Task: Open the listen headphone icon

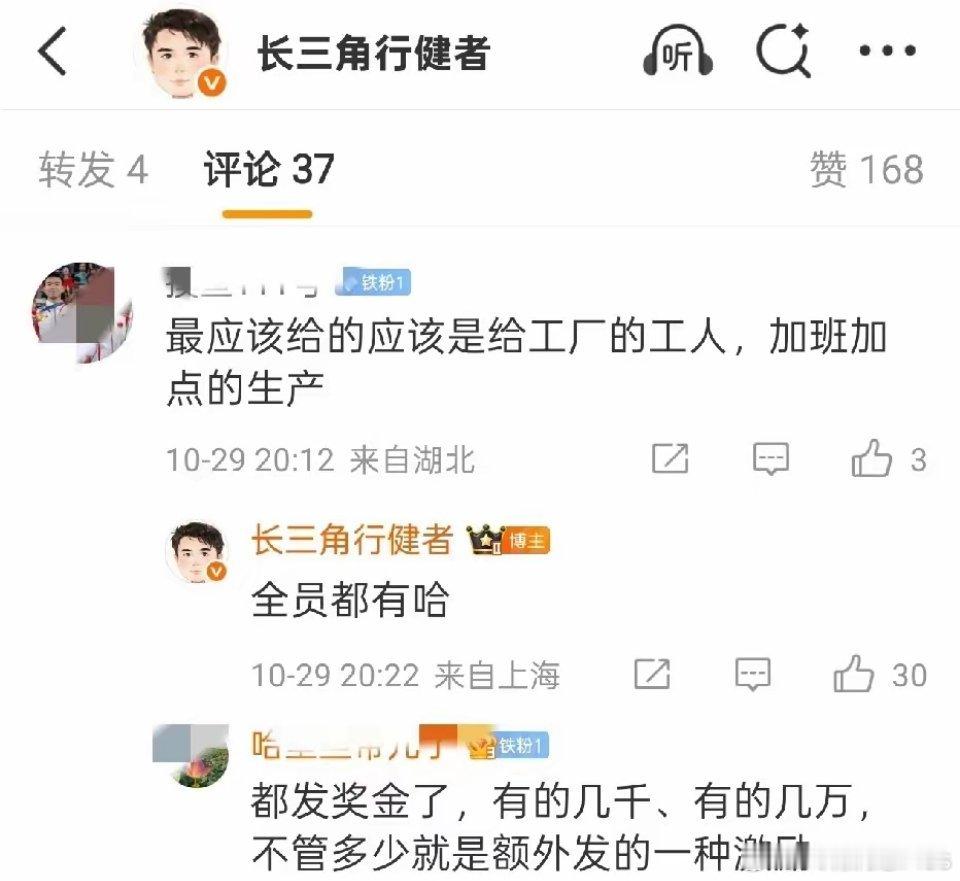Action: click(x=678, y=52)
